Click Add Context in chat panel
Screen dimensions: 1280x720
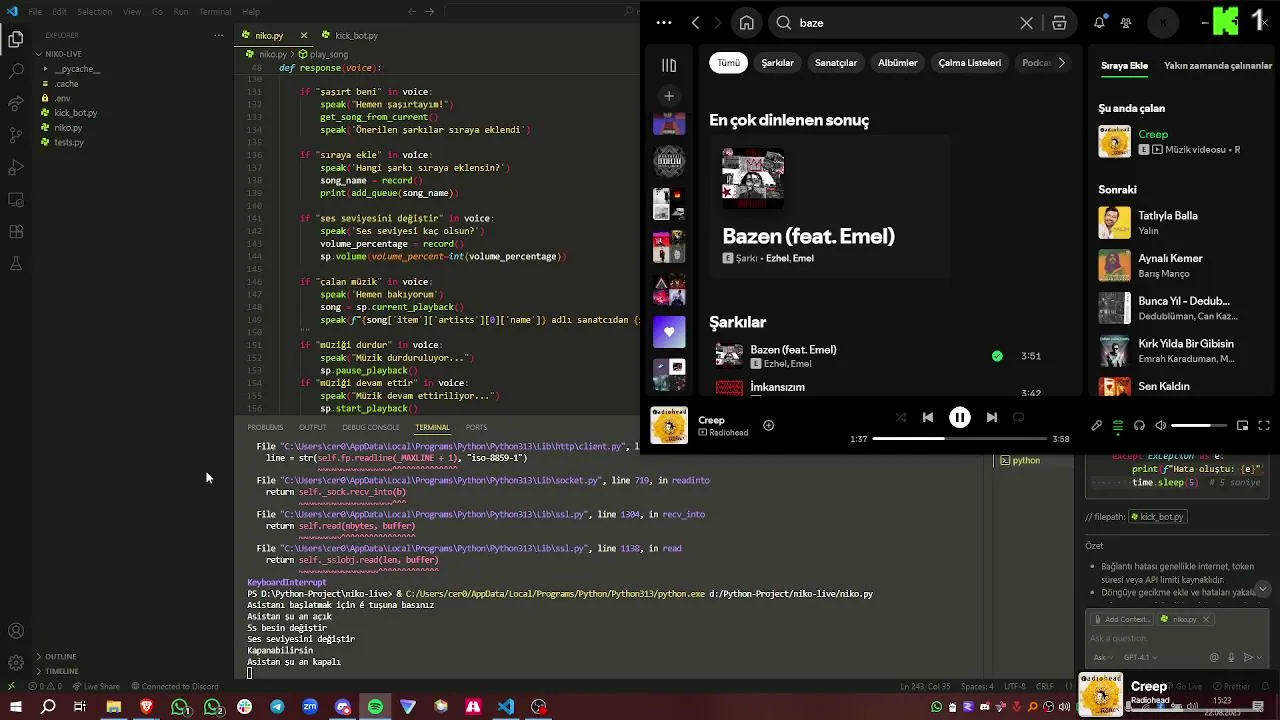(1122, 619)
